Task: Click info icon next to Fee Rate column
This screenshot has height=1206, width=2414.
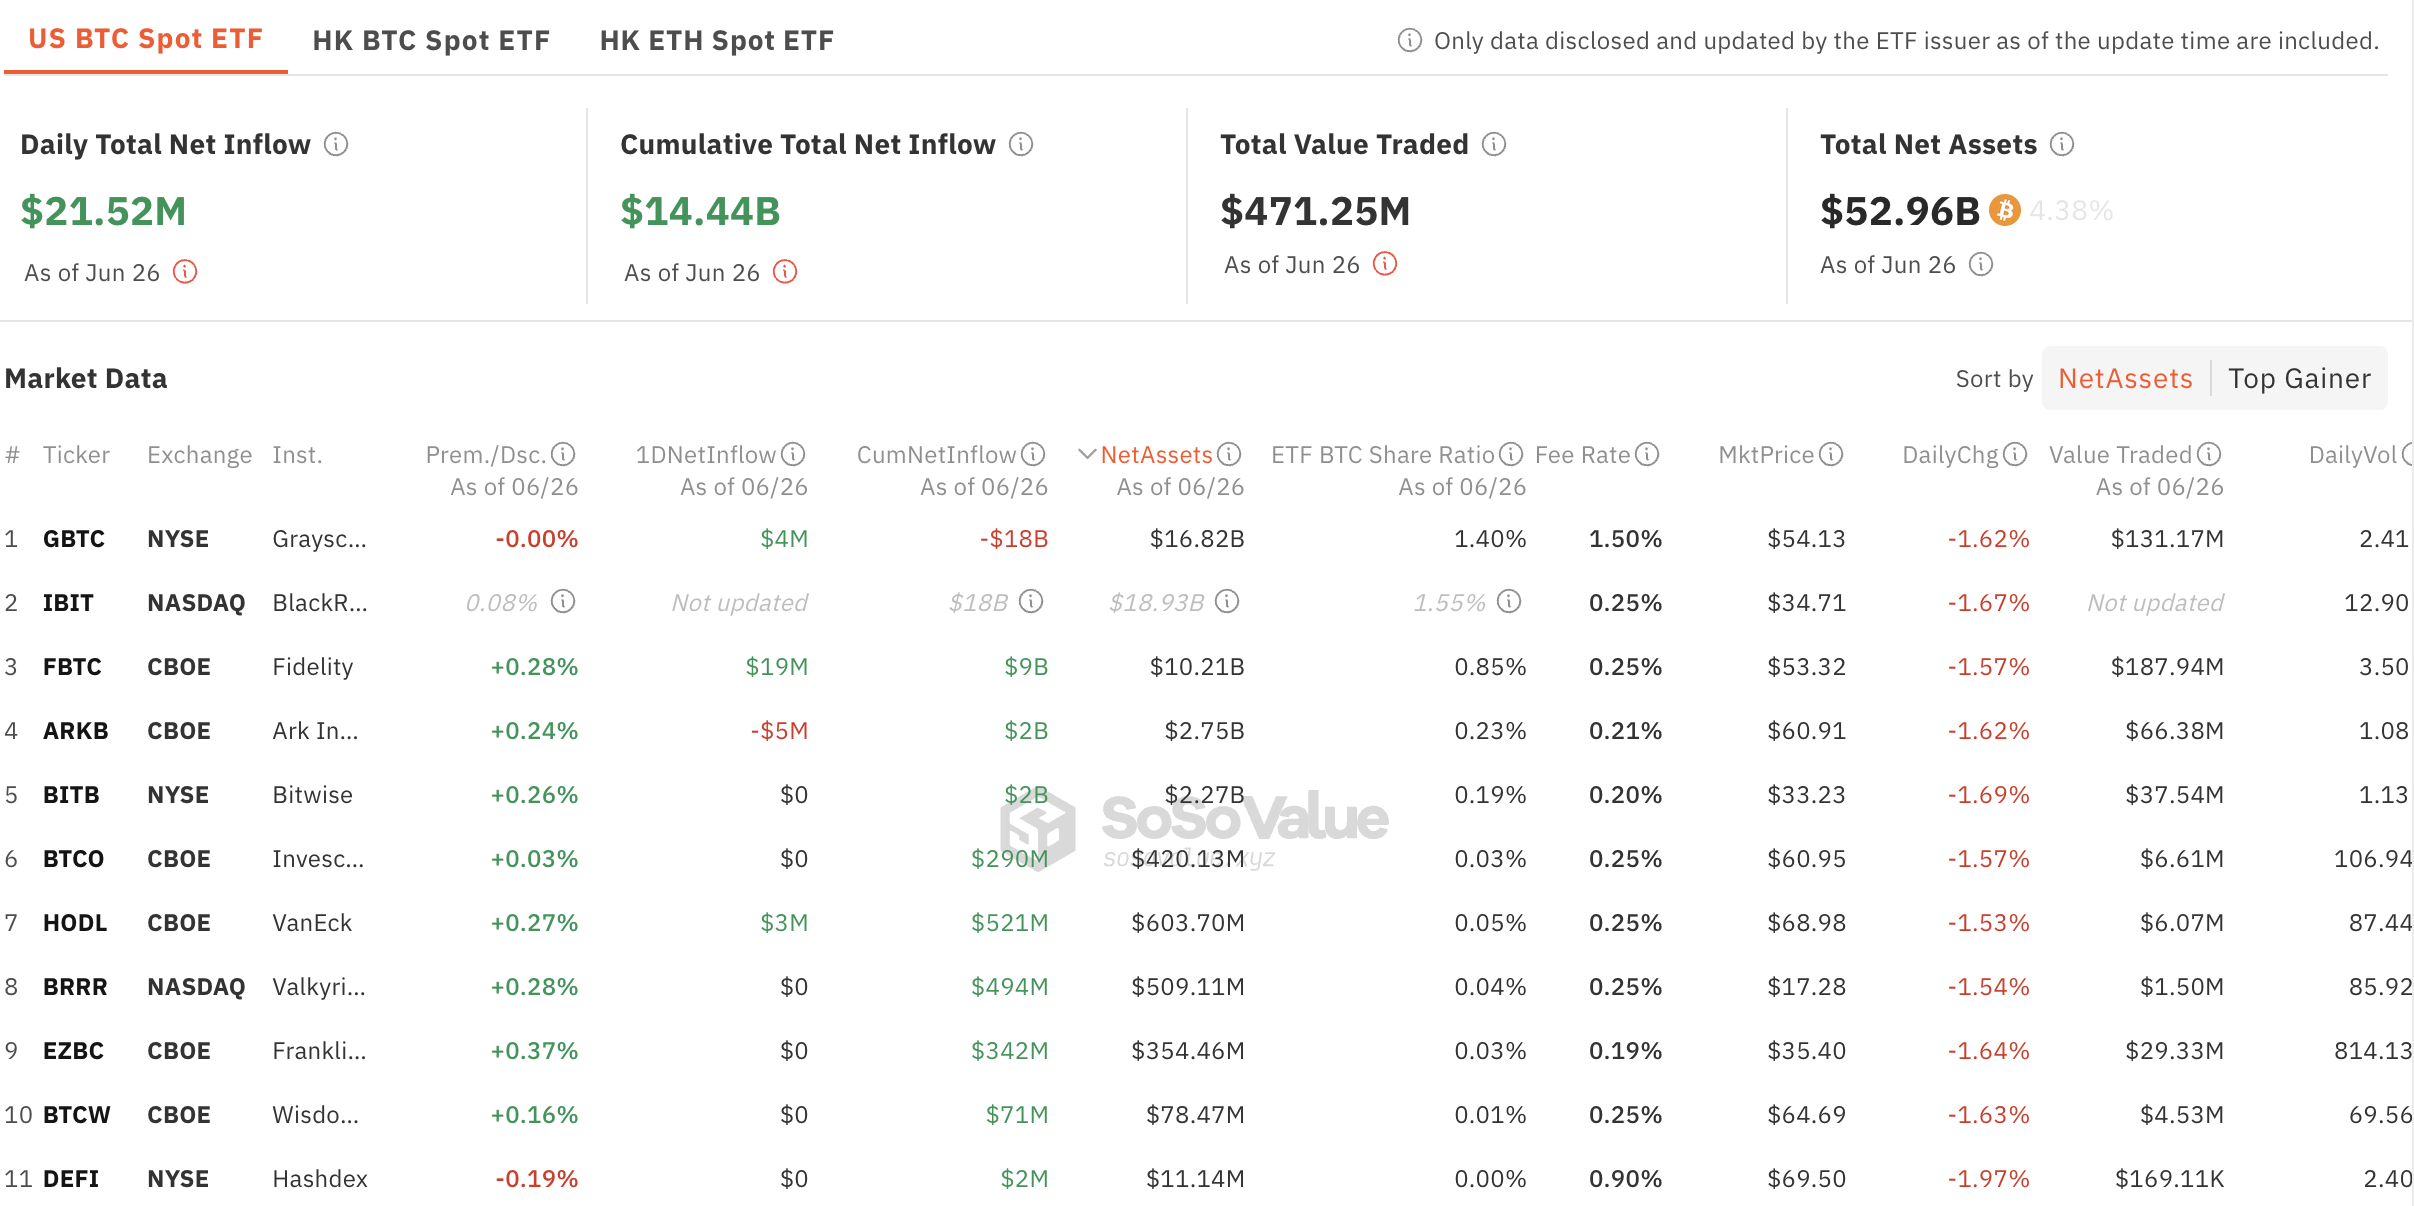Action: (1647, 455)
